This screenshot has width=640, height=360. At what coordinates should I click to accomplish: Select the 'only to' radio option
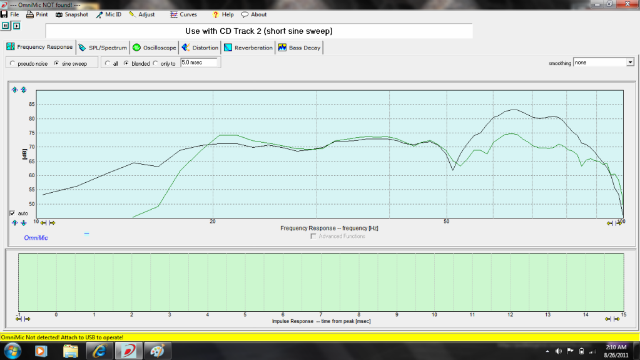point(156,63)
